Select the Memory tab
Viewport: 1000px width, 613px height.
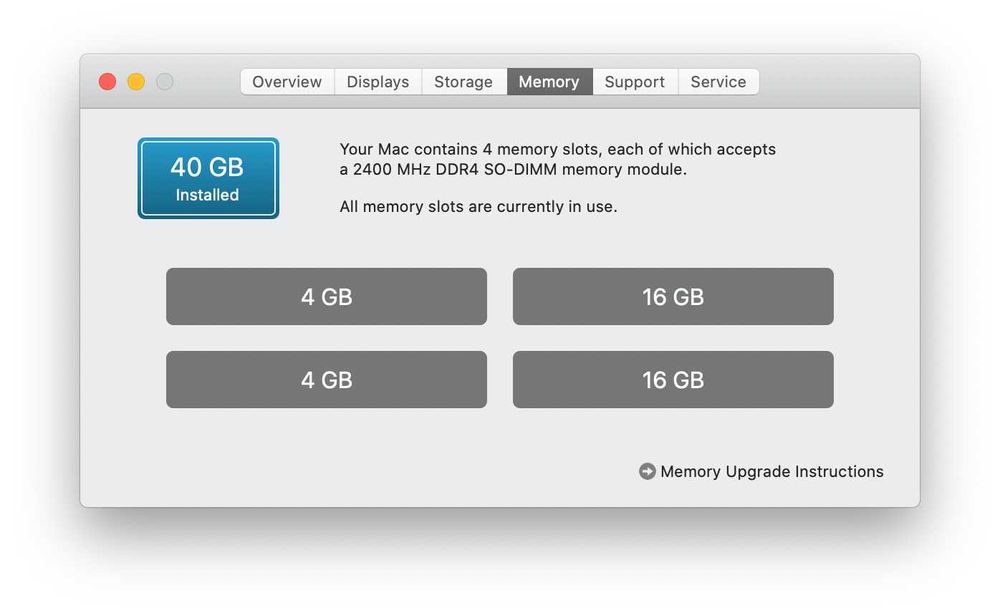click(x=549, y=82)
